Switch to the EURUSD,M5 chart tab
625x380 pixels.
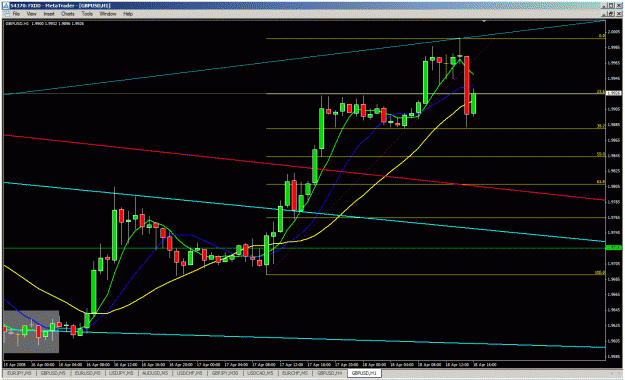(x=87, y=373)
